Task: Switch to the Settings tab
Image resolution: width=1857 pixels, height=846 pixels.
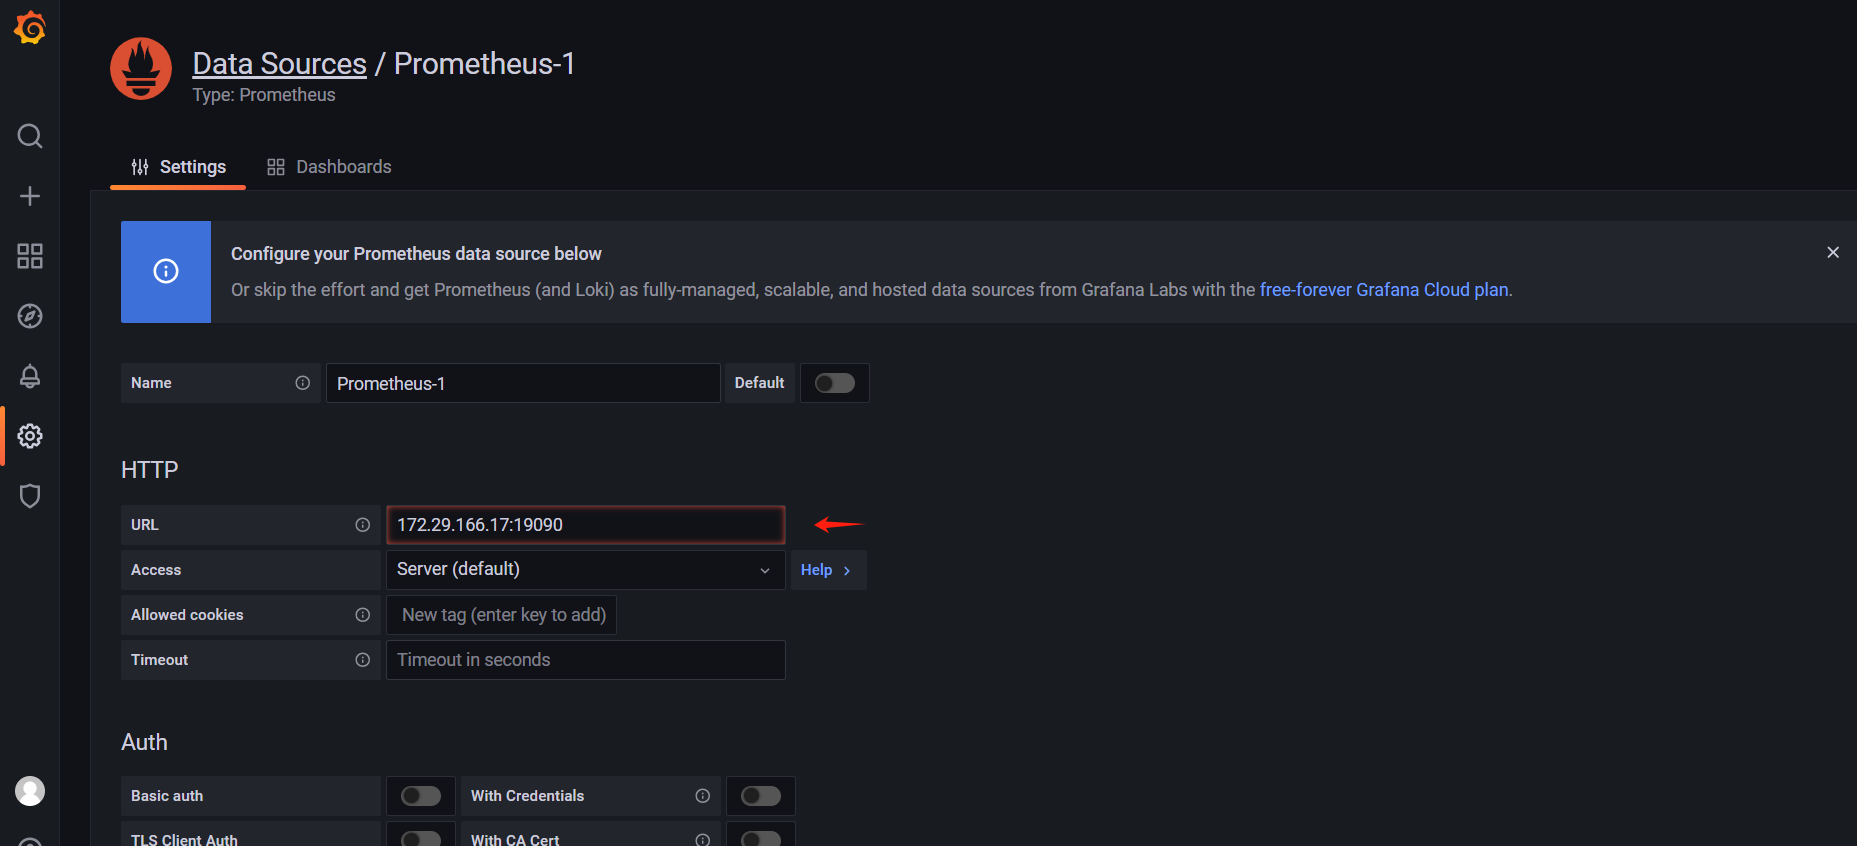Action: pyautogui.click(x=179, y=167)
